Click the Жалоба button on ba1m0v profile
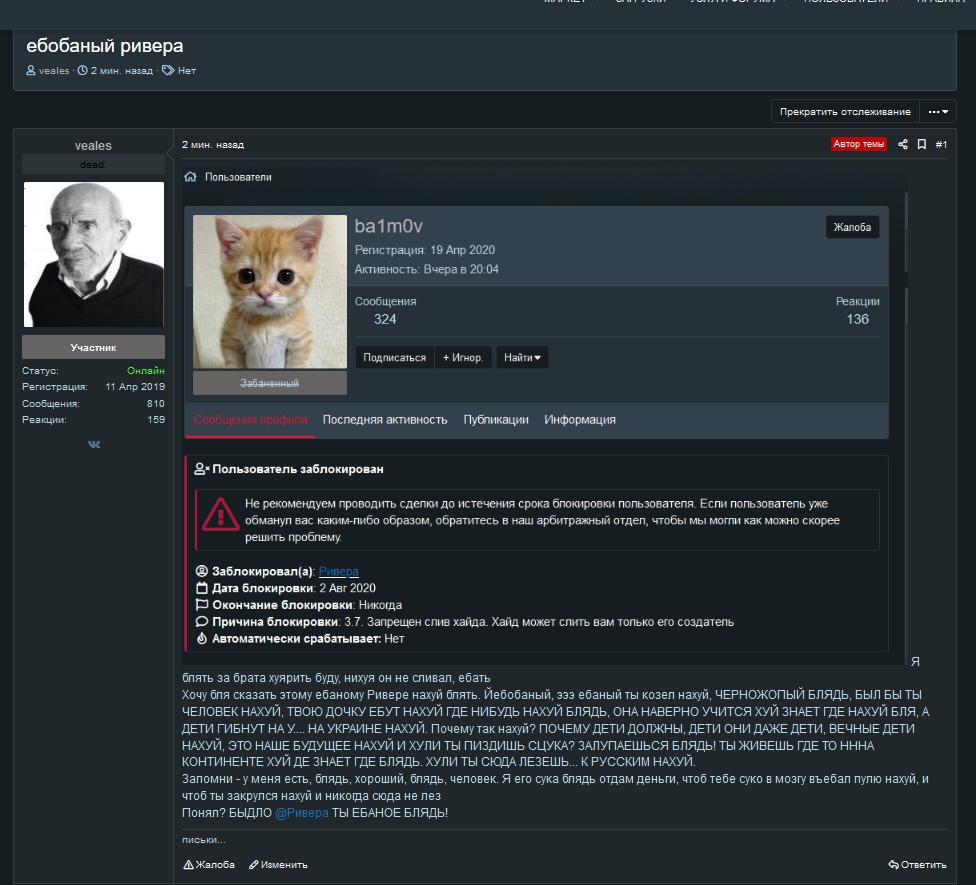Image resolution: width=976 pixels, height=885 pixels. 852,227
